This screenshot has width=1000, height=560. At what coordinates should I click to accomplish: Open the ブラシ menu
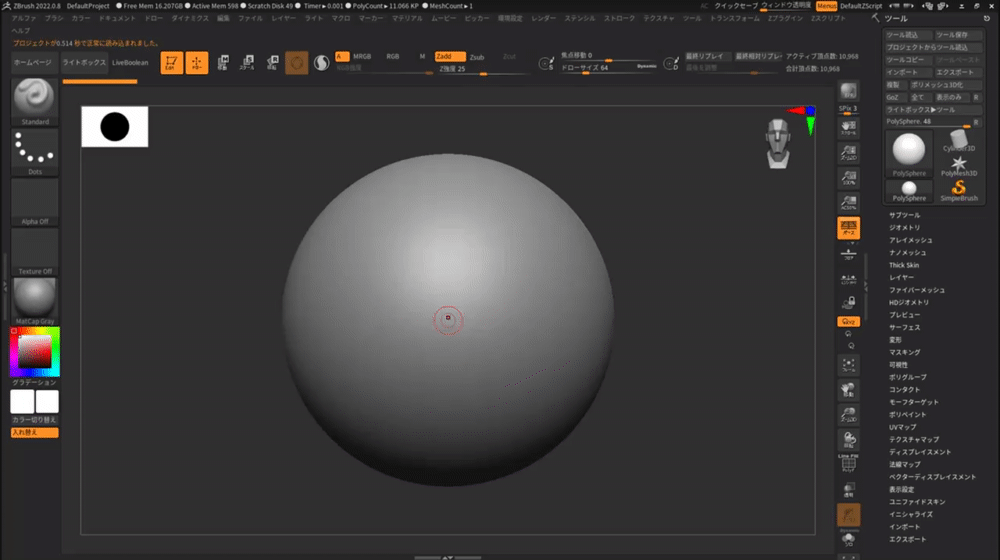[x=54, y=18]
